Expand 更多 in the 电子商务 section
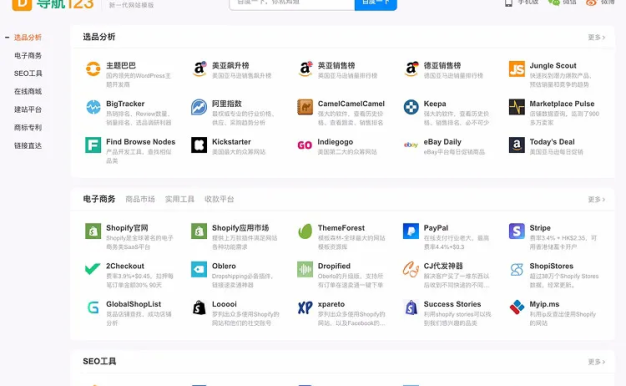 tap(596, 199)
